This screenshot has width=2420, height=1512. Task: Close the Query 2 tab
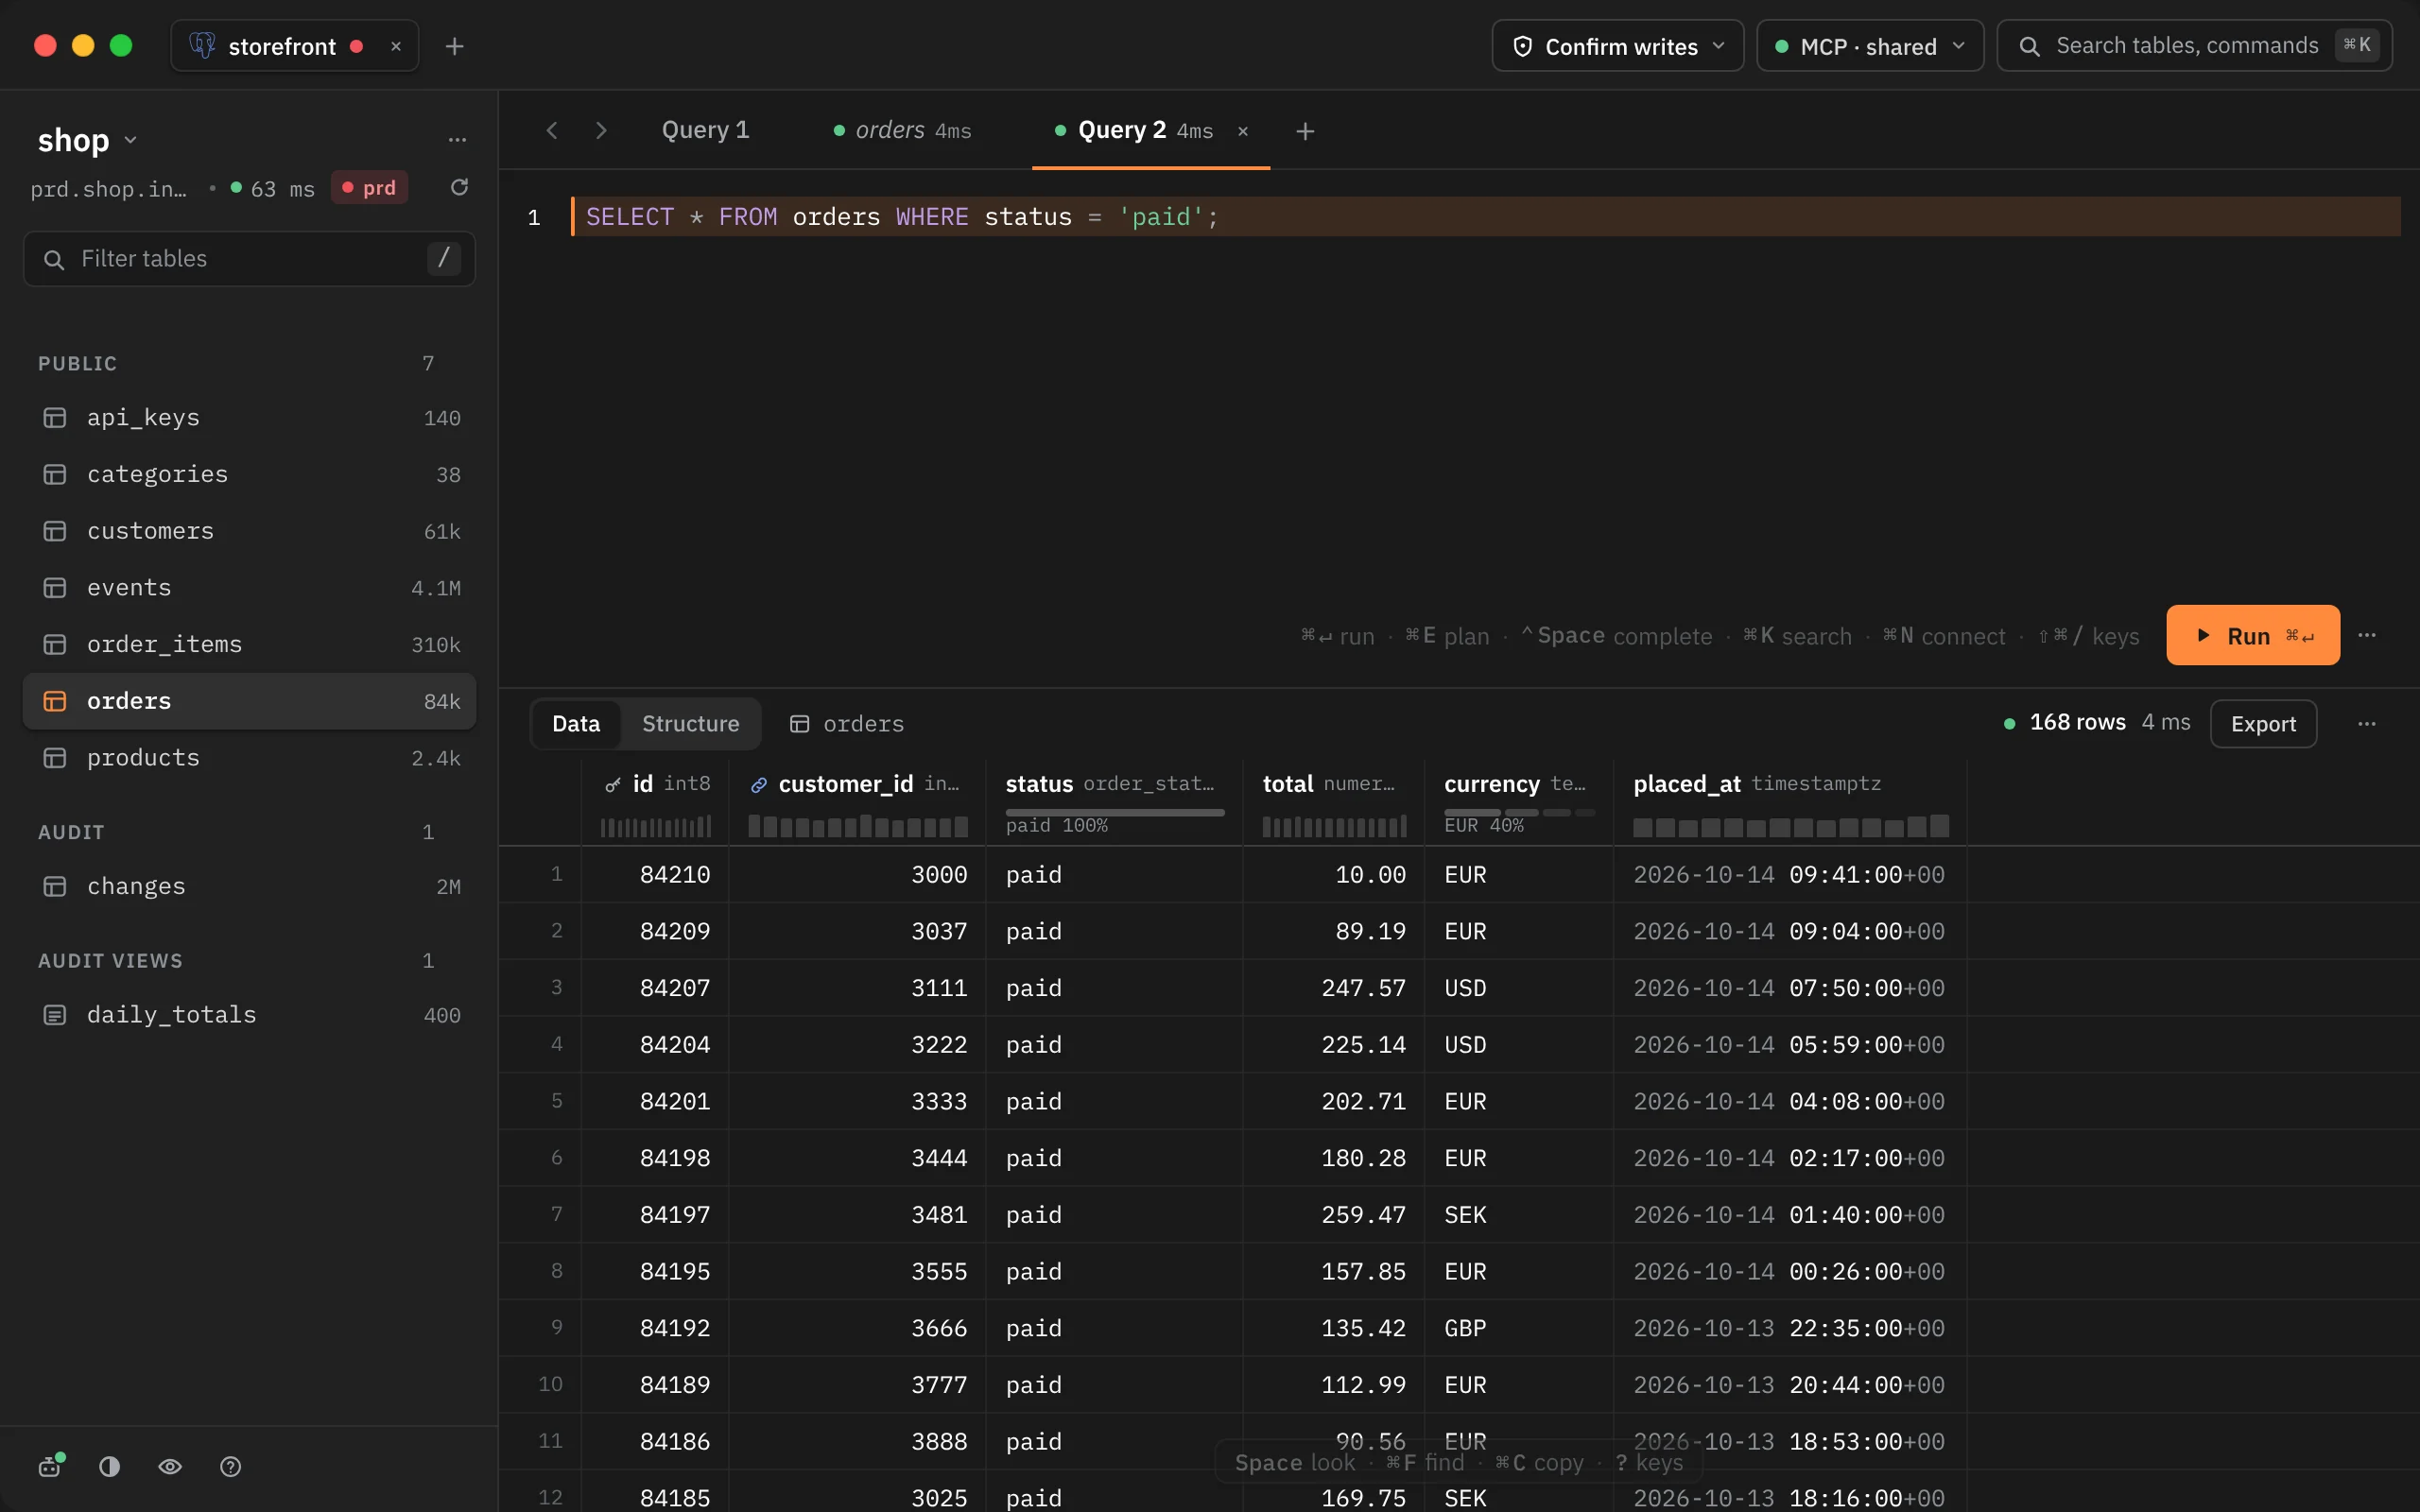click(1243, 131)
